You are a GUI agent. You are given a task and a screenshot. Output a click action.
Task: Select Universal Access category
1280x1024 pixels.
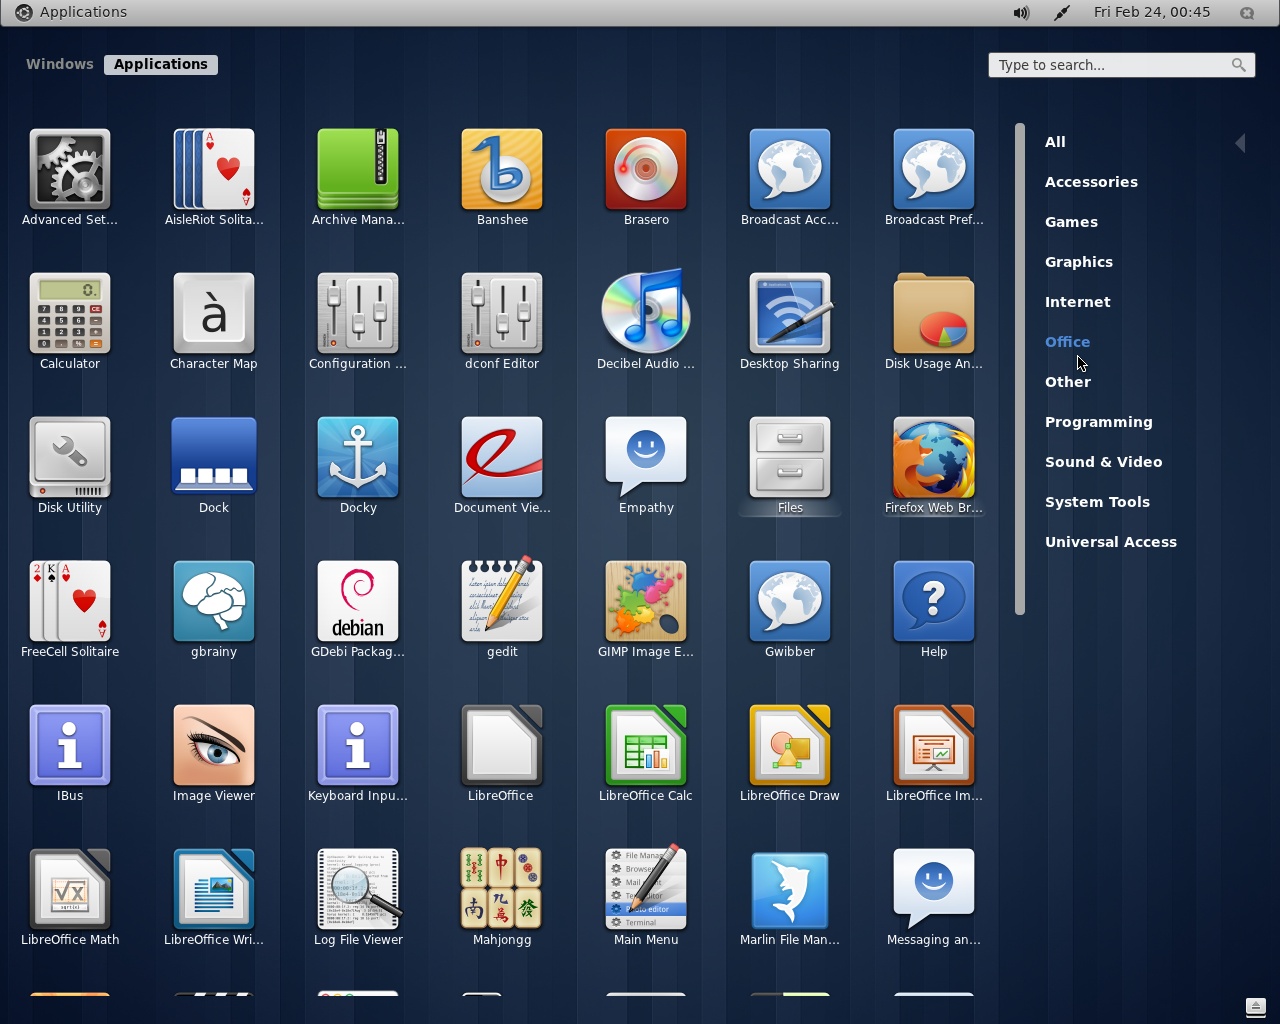tap(1111, 542)
